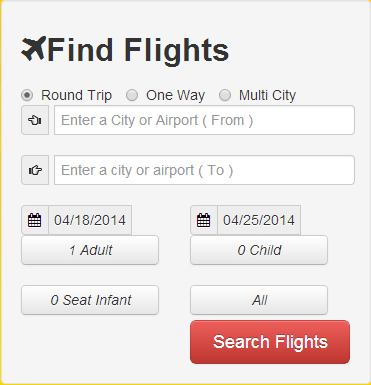Image resolution: width=371 pixels, height=385 pixels.
Task: Click the left-pointing hand icon for From
Action: (x=35, y=120)
